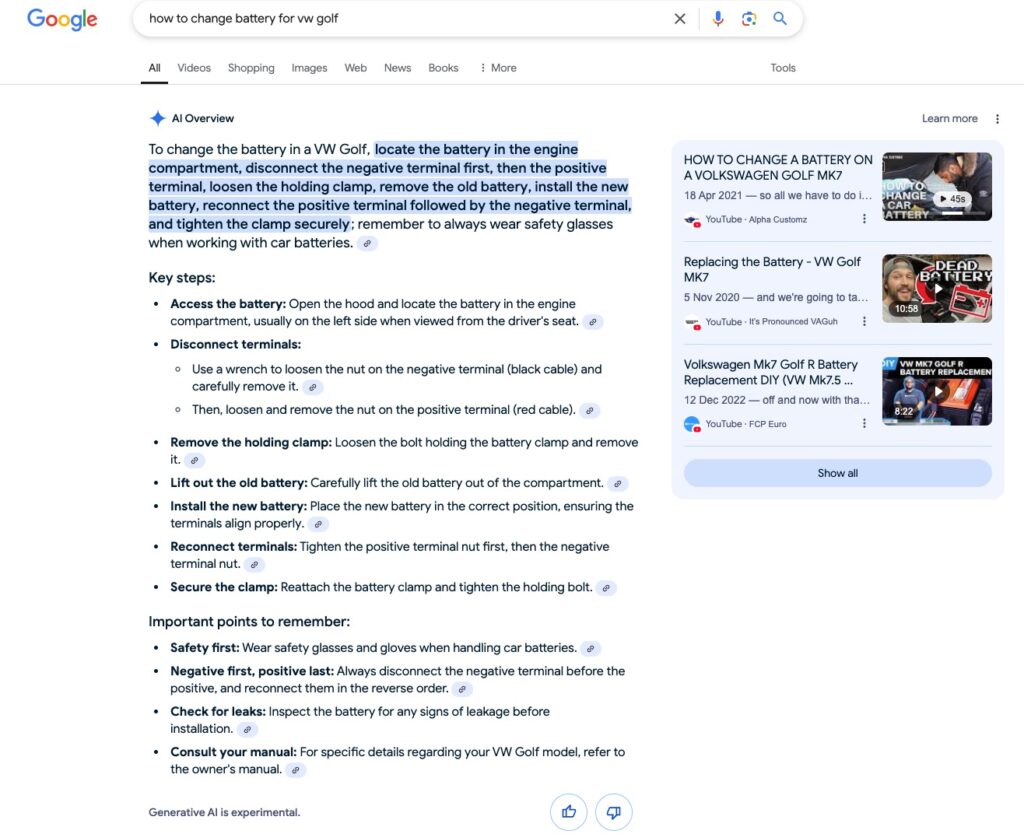Open source link for Safety first
The width and height of the screenshot is (1024, 834).
(590, 649)
